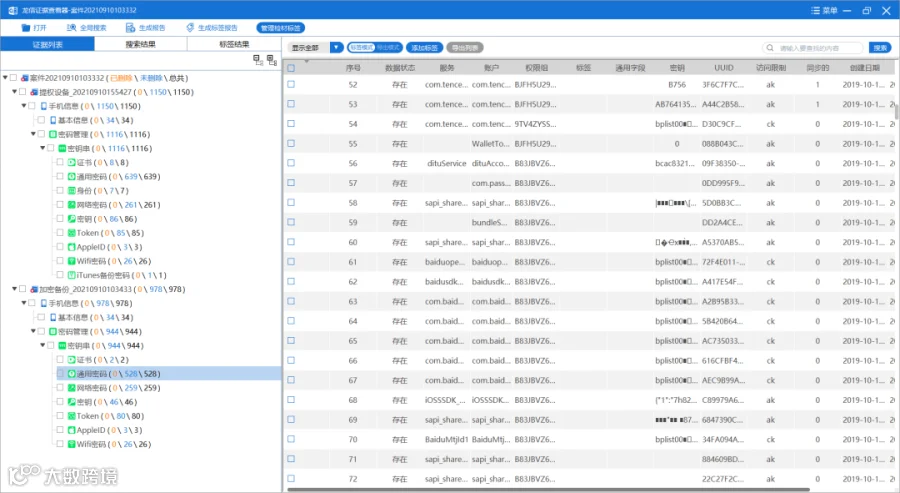The width and height of the screenshot is (900, 493).
Task: Check the 证书 (0\2\2) tree checkbox
Action: coord(60,360)
